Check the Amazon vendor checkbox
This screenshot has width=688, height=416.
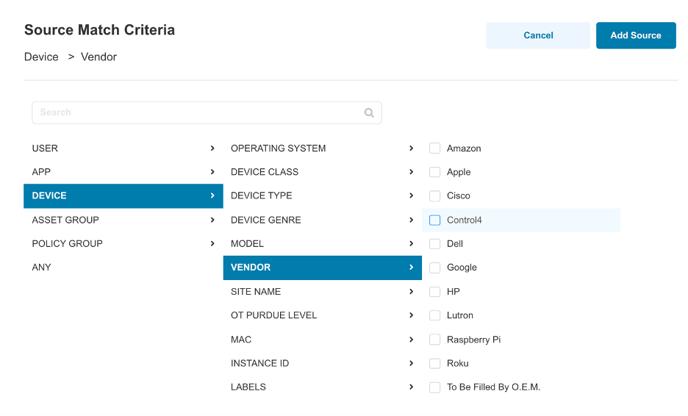click(x=435, y=148)
